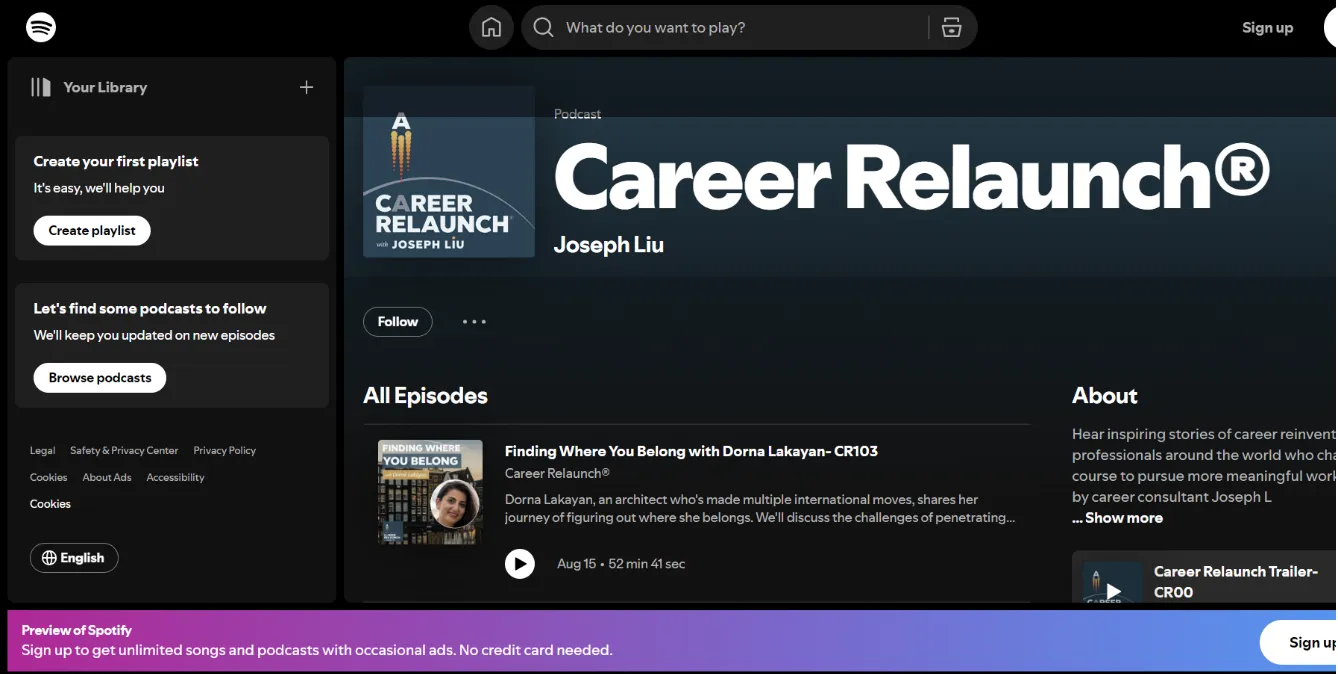Image resolution: width=1338 pixels, height=674 pixels.
Task: Open the English language selector
Action: [74, 558]
